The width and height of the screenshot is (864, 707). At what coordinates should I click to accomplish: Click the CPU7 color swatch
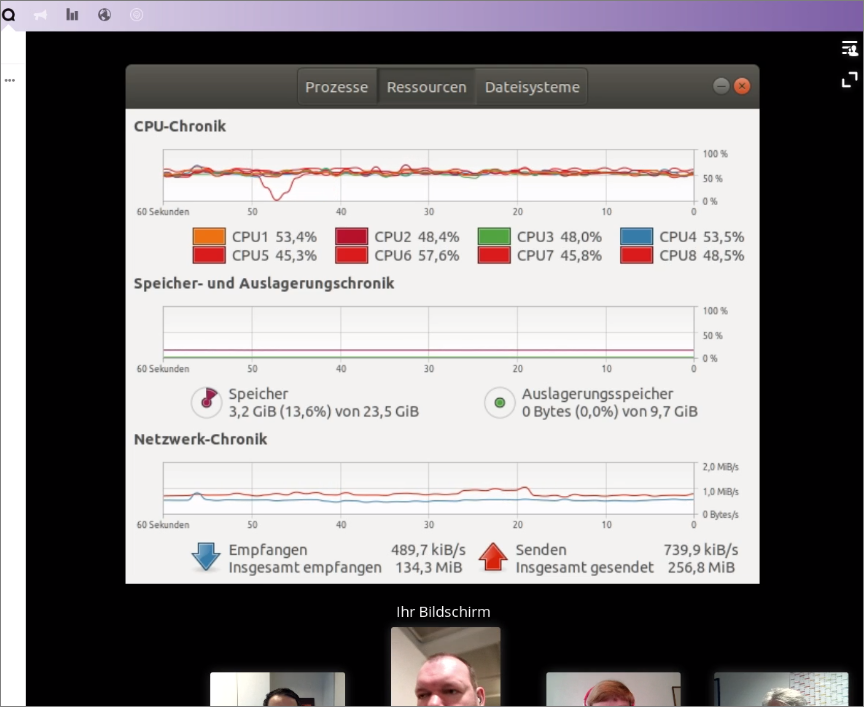(x=494, y=255)
